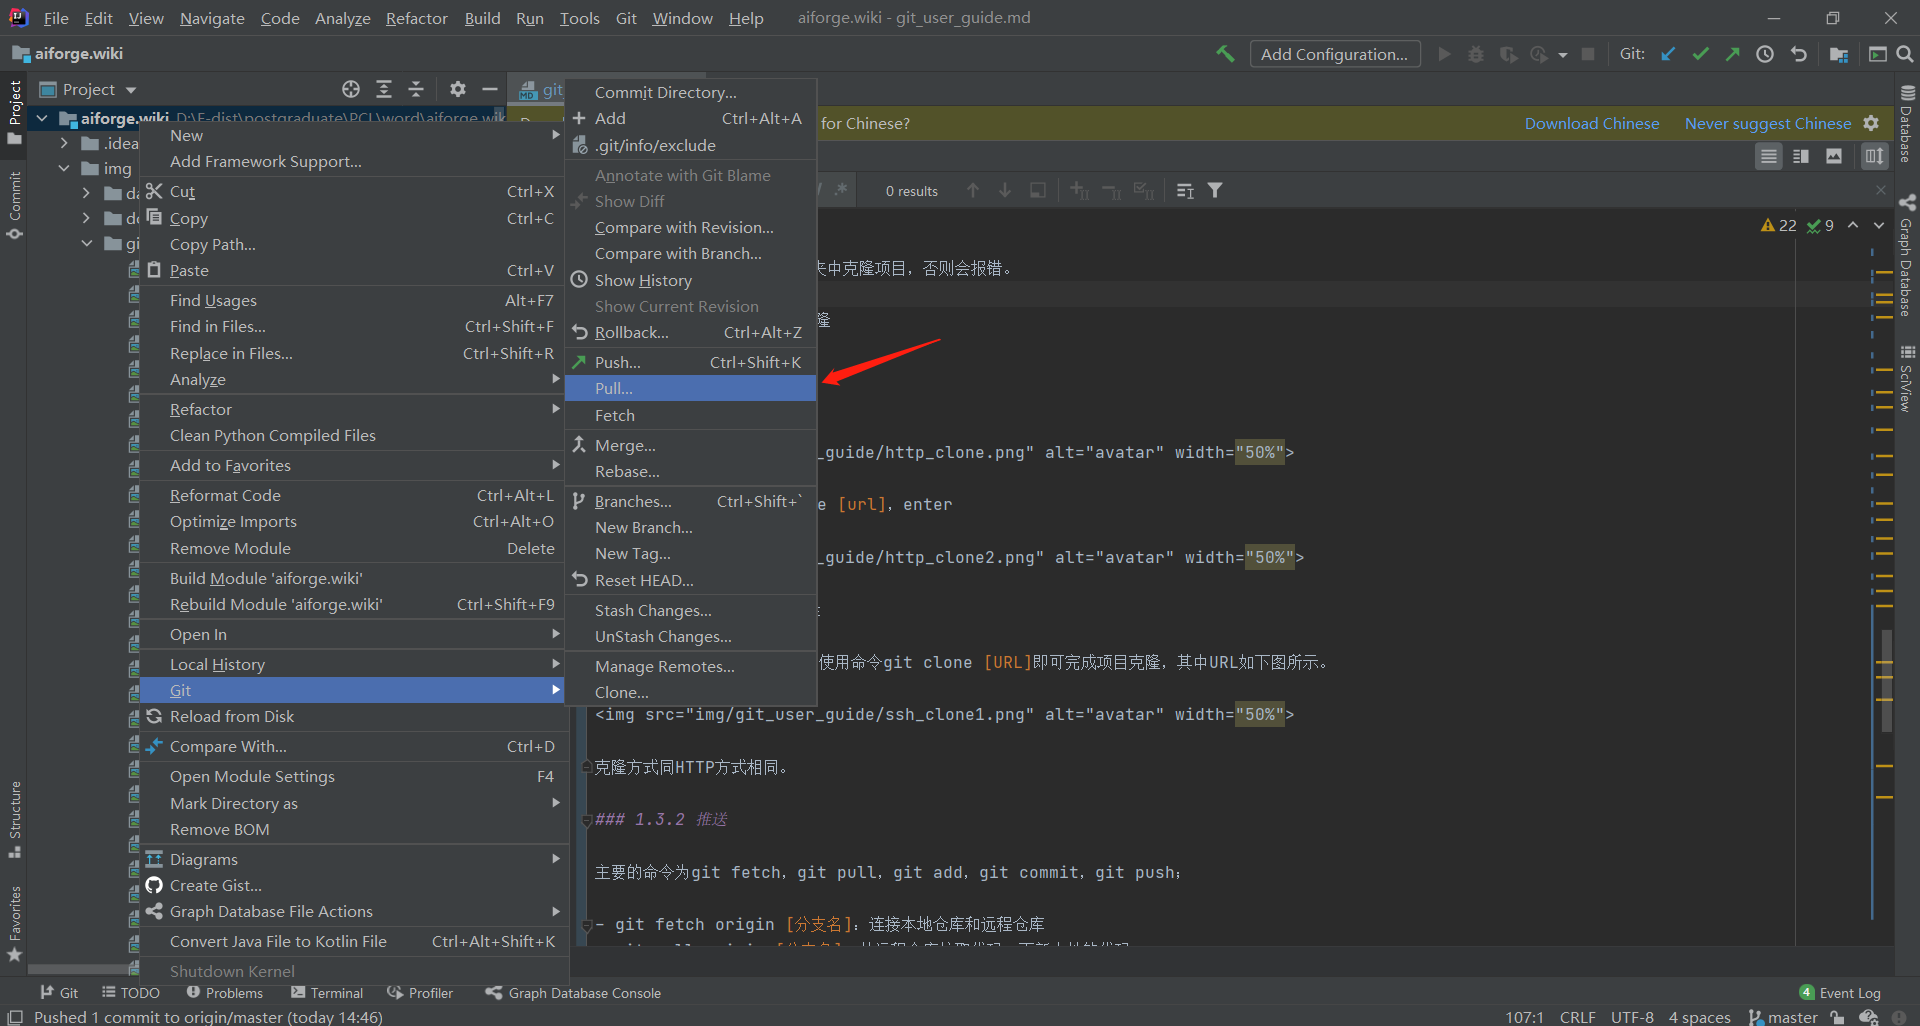Image resolution: width=1920 pixels, height=1026 pixels.
Task: Open Git Show History clock icon
Action: pos(1765,54)
